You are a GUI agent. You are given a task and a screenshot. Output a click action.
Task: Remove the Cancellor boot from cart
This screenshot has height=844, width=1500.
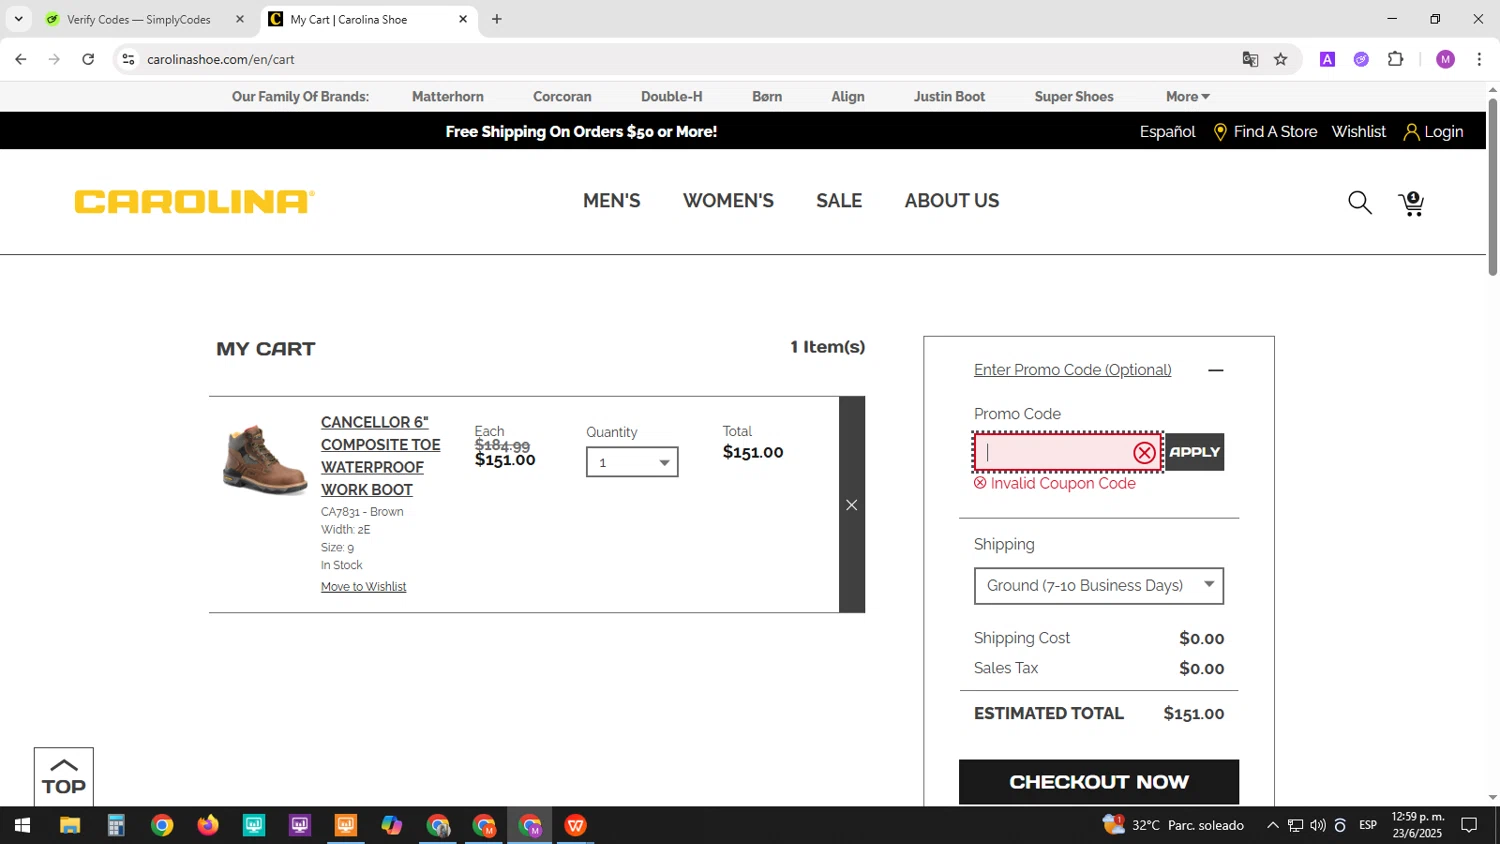(852, 505)
